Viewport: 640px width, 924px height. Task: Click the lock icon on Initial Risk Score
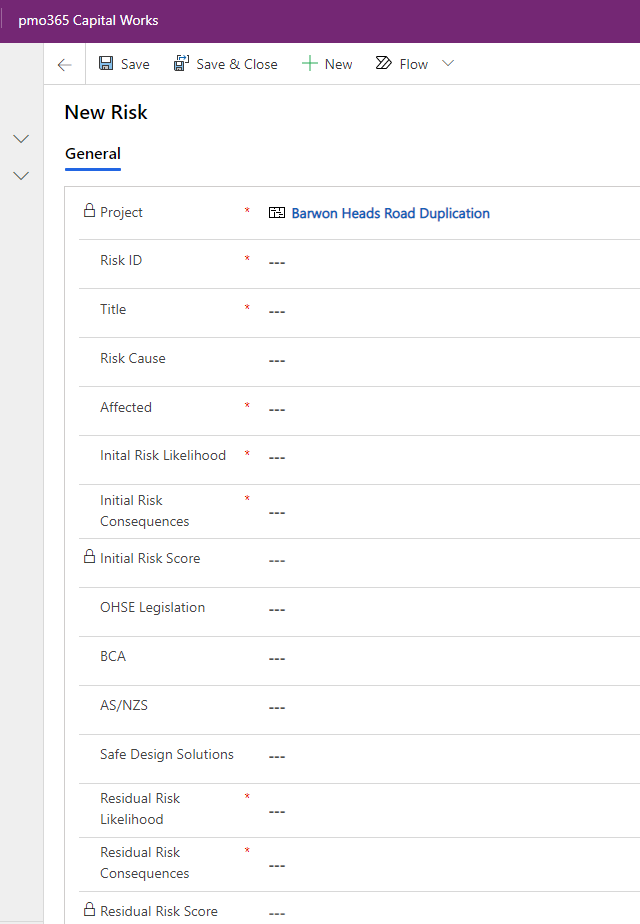pos(88,557)
